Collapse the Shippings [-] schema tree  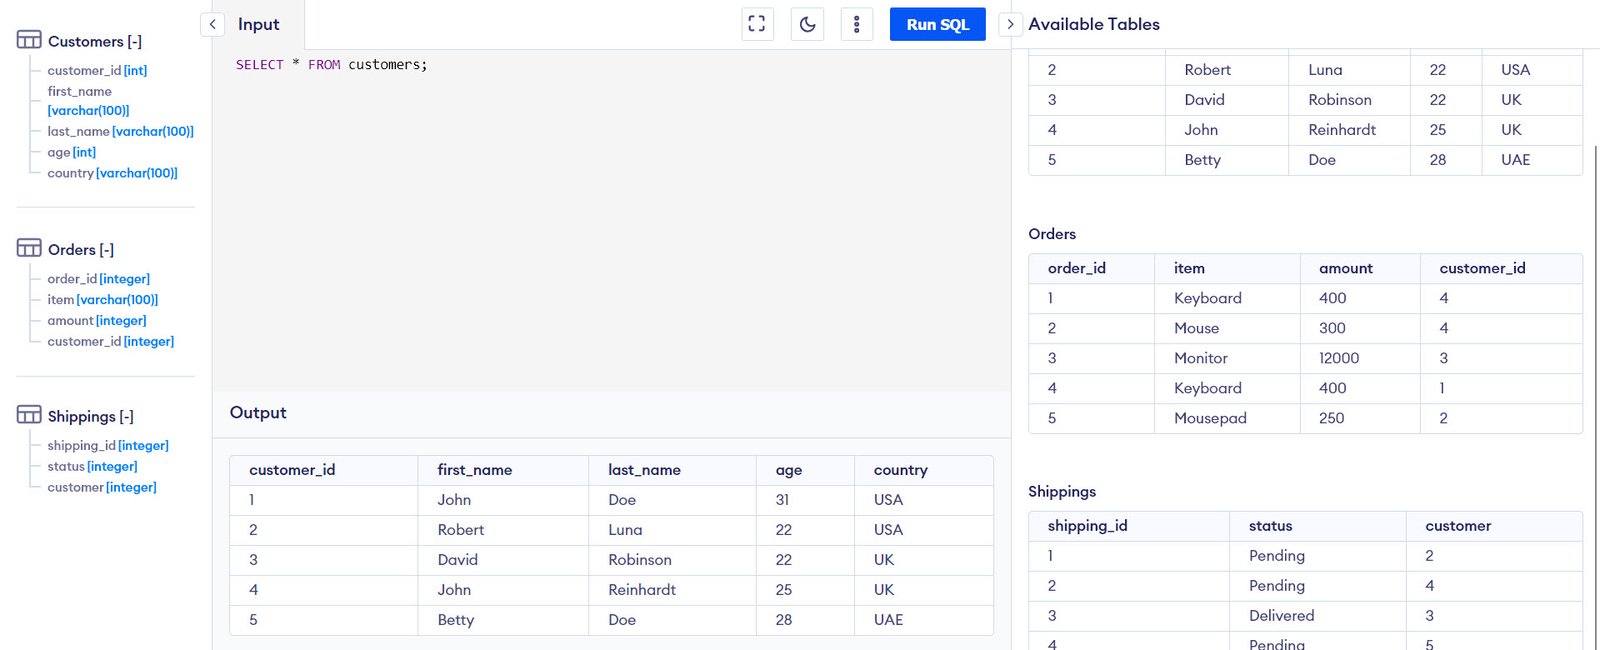(x=91, y=416)
